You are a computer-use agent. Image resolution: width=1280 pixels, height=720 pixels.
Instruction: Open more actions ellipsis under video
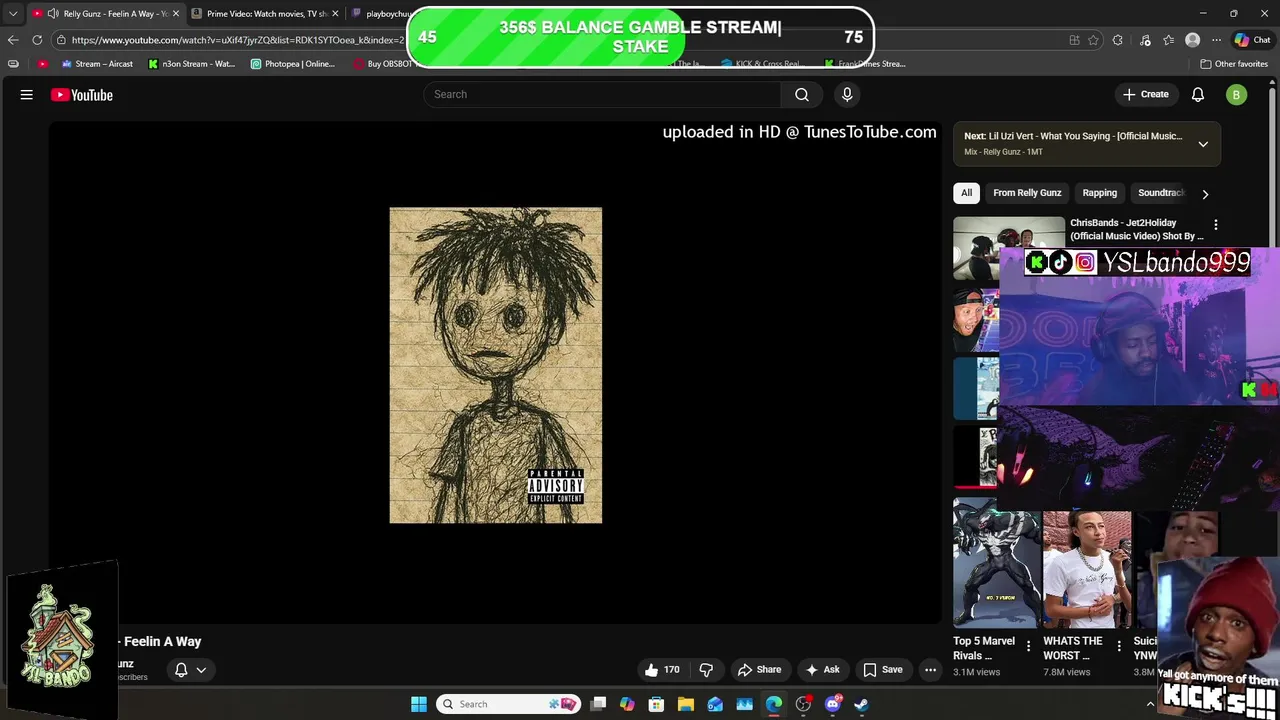click(x=931, y=670)
